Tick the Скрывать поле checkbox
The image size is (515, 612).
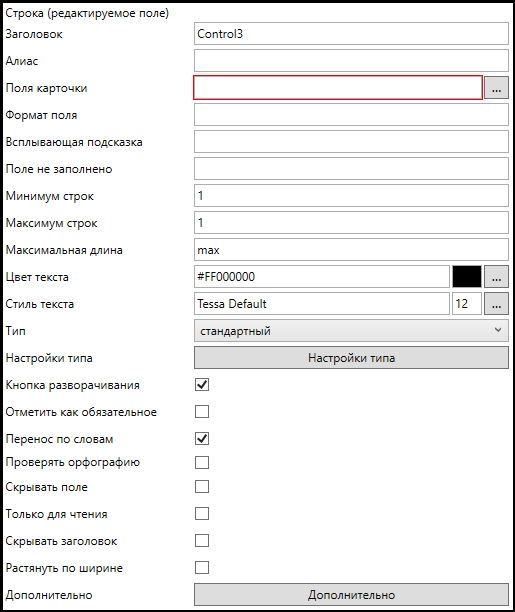[202, 487]
